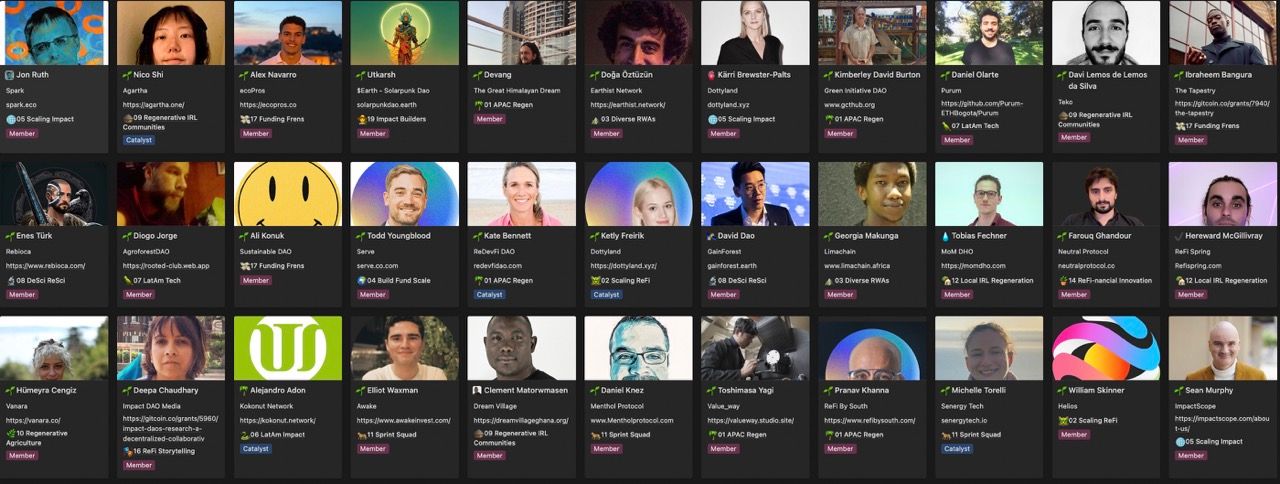This screenshot has height=484, width=1280.
Task: Click the water drop icon next to Tobias Fechner
Action: click(945, 236)
